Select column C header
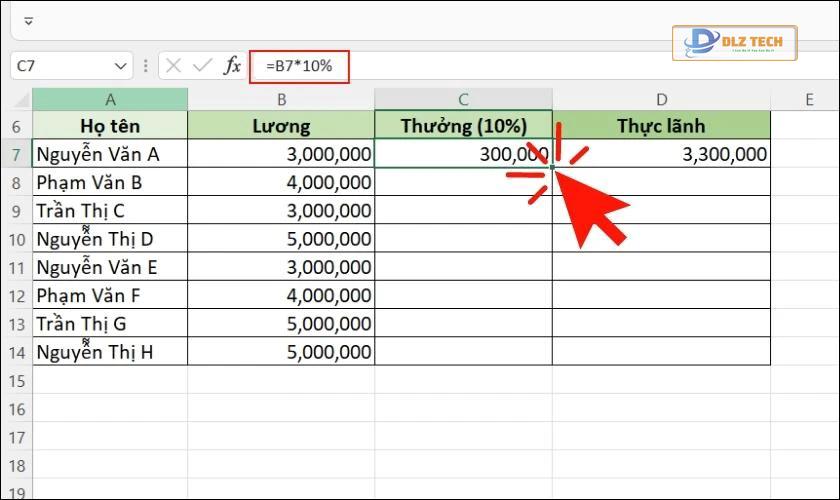Image resolution: width=840 pixels, height=500 pixels. [x=463, y=99]
